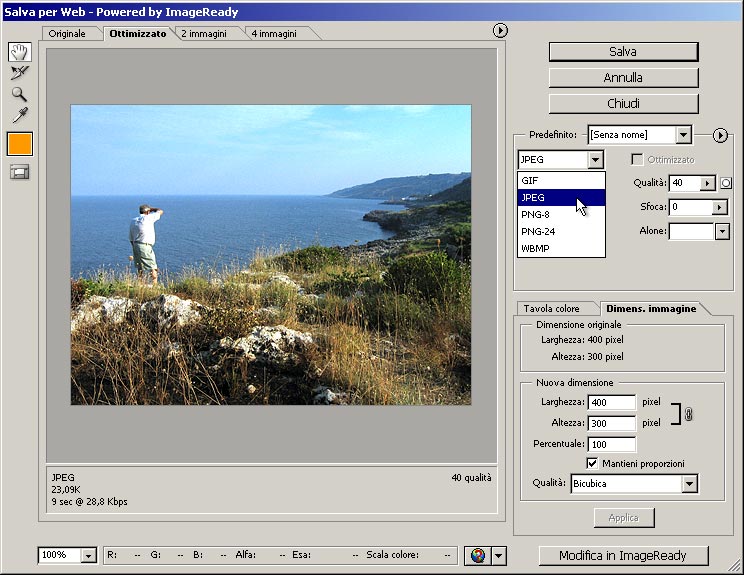Click the orange eyedropper color swatch
The image size is (744, 575).
point(19,144)
